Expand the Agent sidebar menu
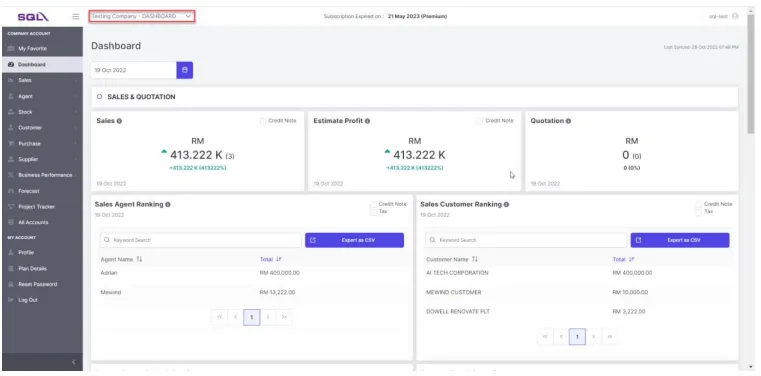The image size is (761, 376). 42,97
